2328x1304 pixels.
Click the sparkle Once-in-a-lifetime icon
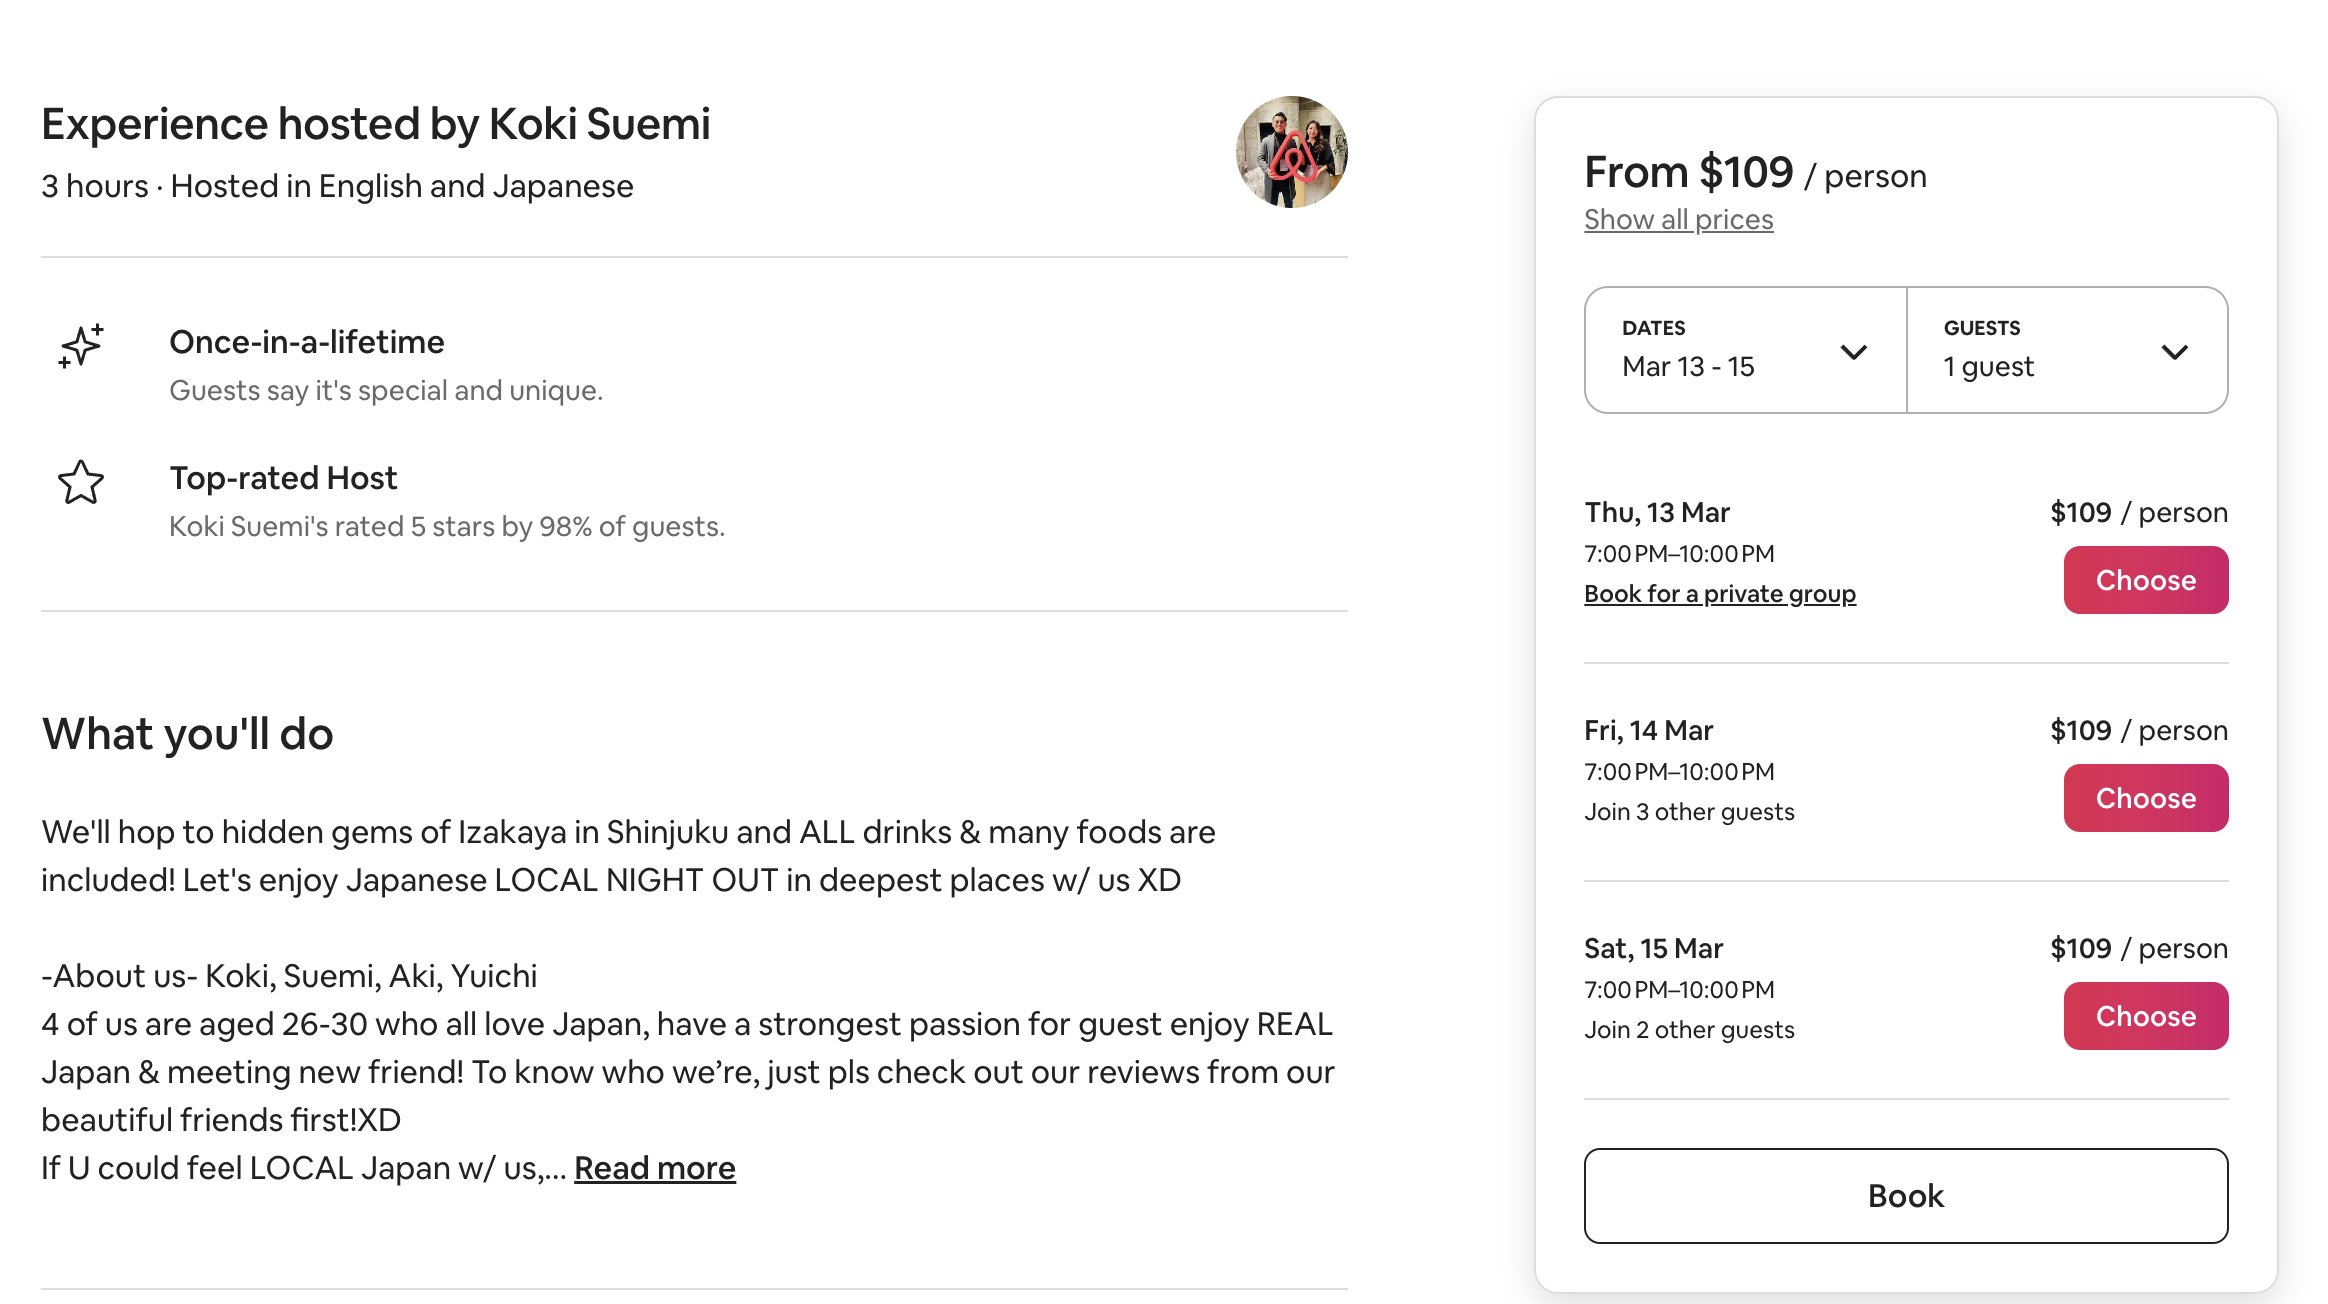click(81, 346)
